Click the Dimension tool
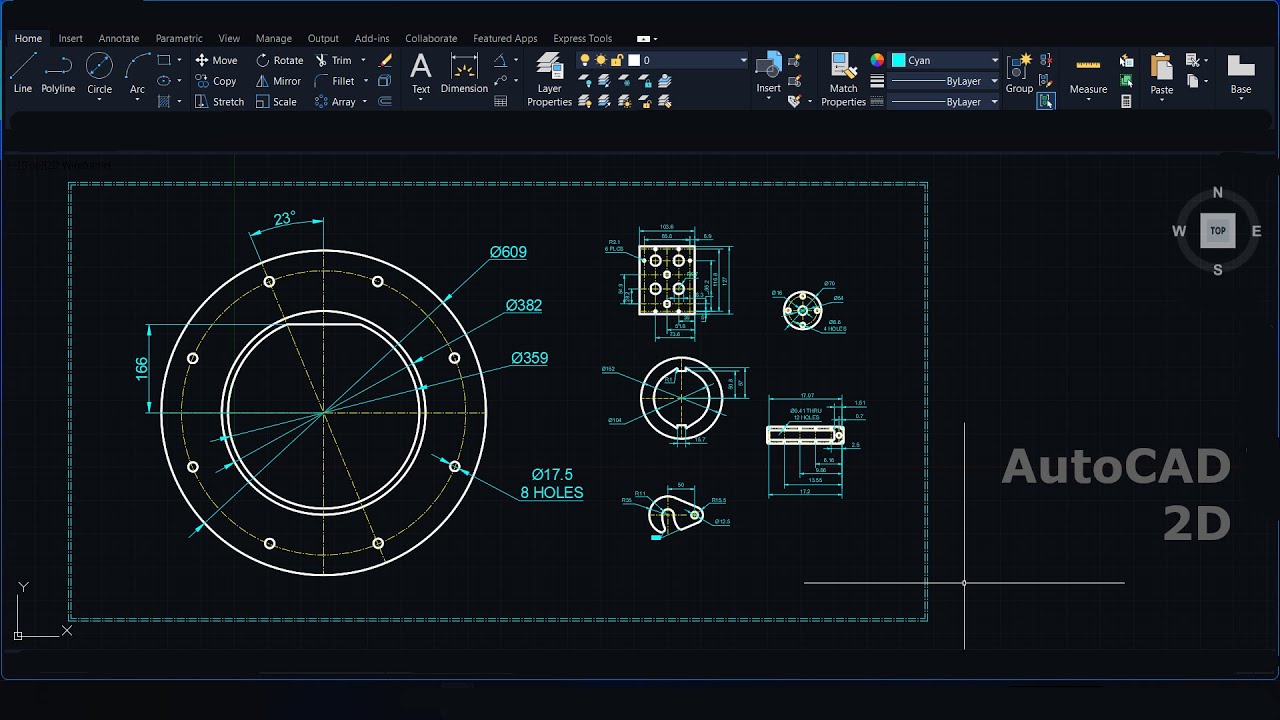The width and height of the screenshot is (1280, 720). 464,74
